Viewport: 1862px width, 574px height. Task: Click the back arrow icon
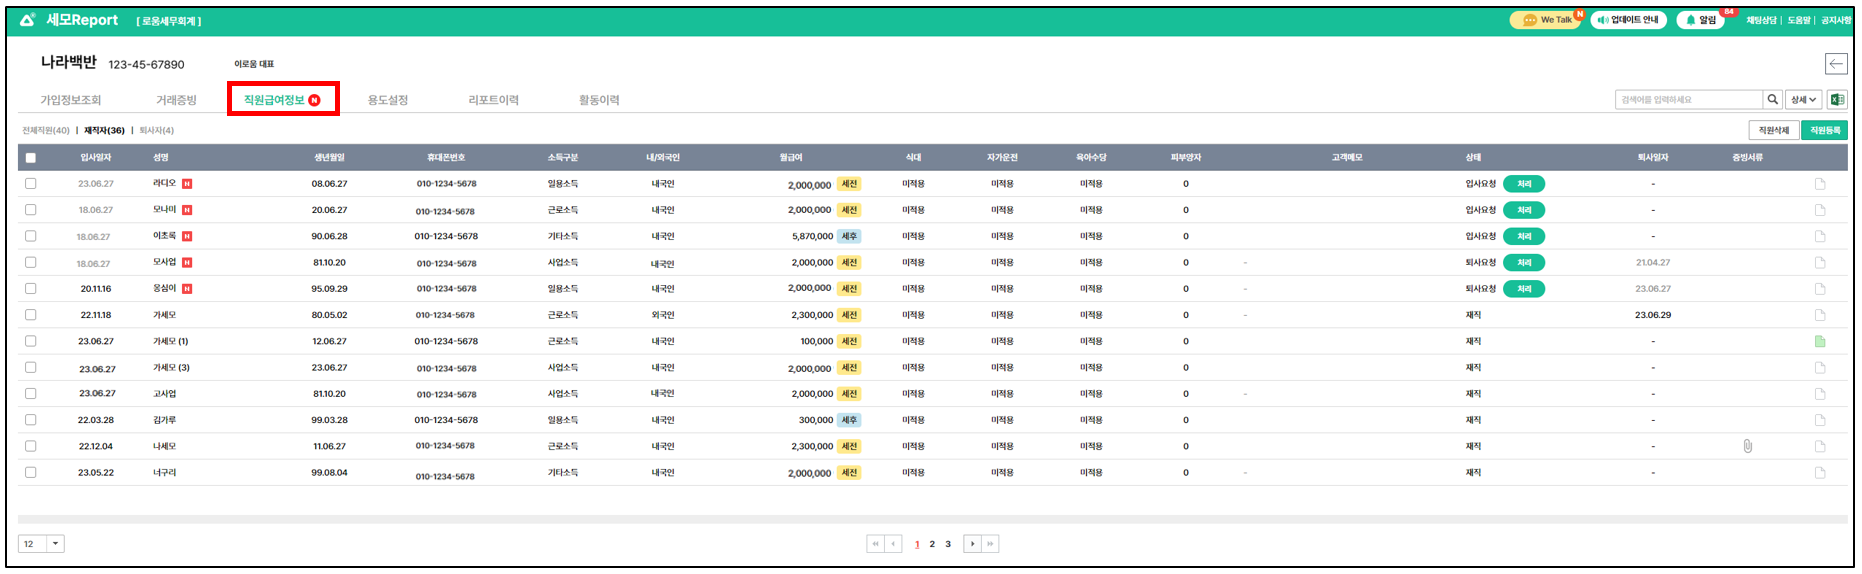coord(1836,64)
